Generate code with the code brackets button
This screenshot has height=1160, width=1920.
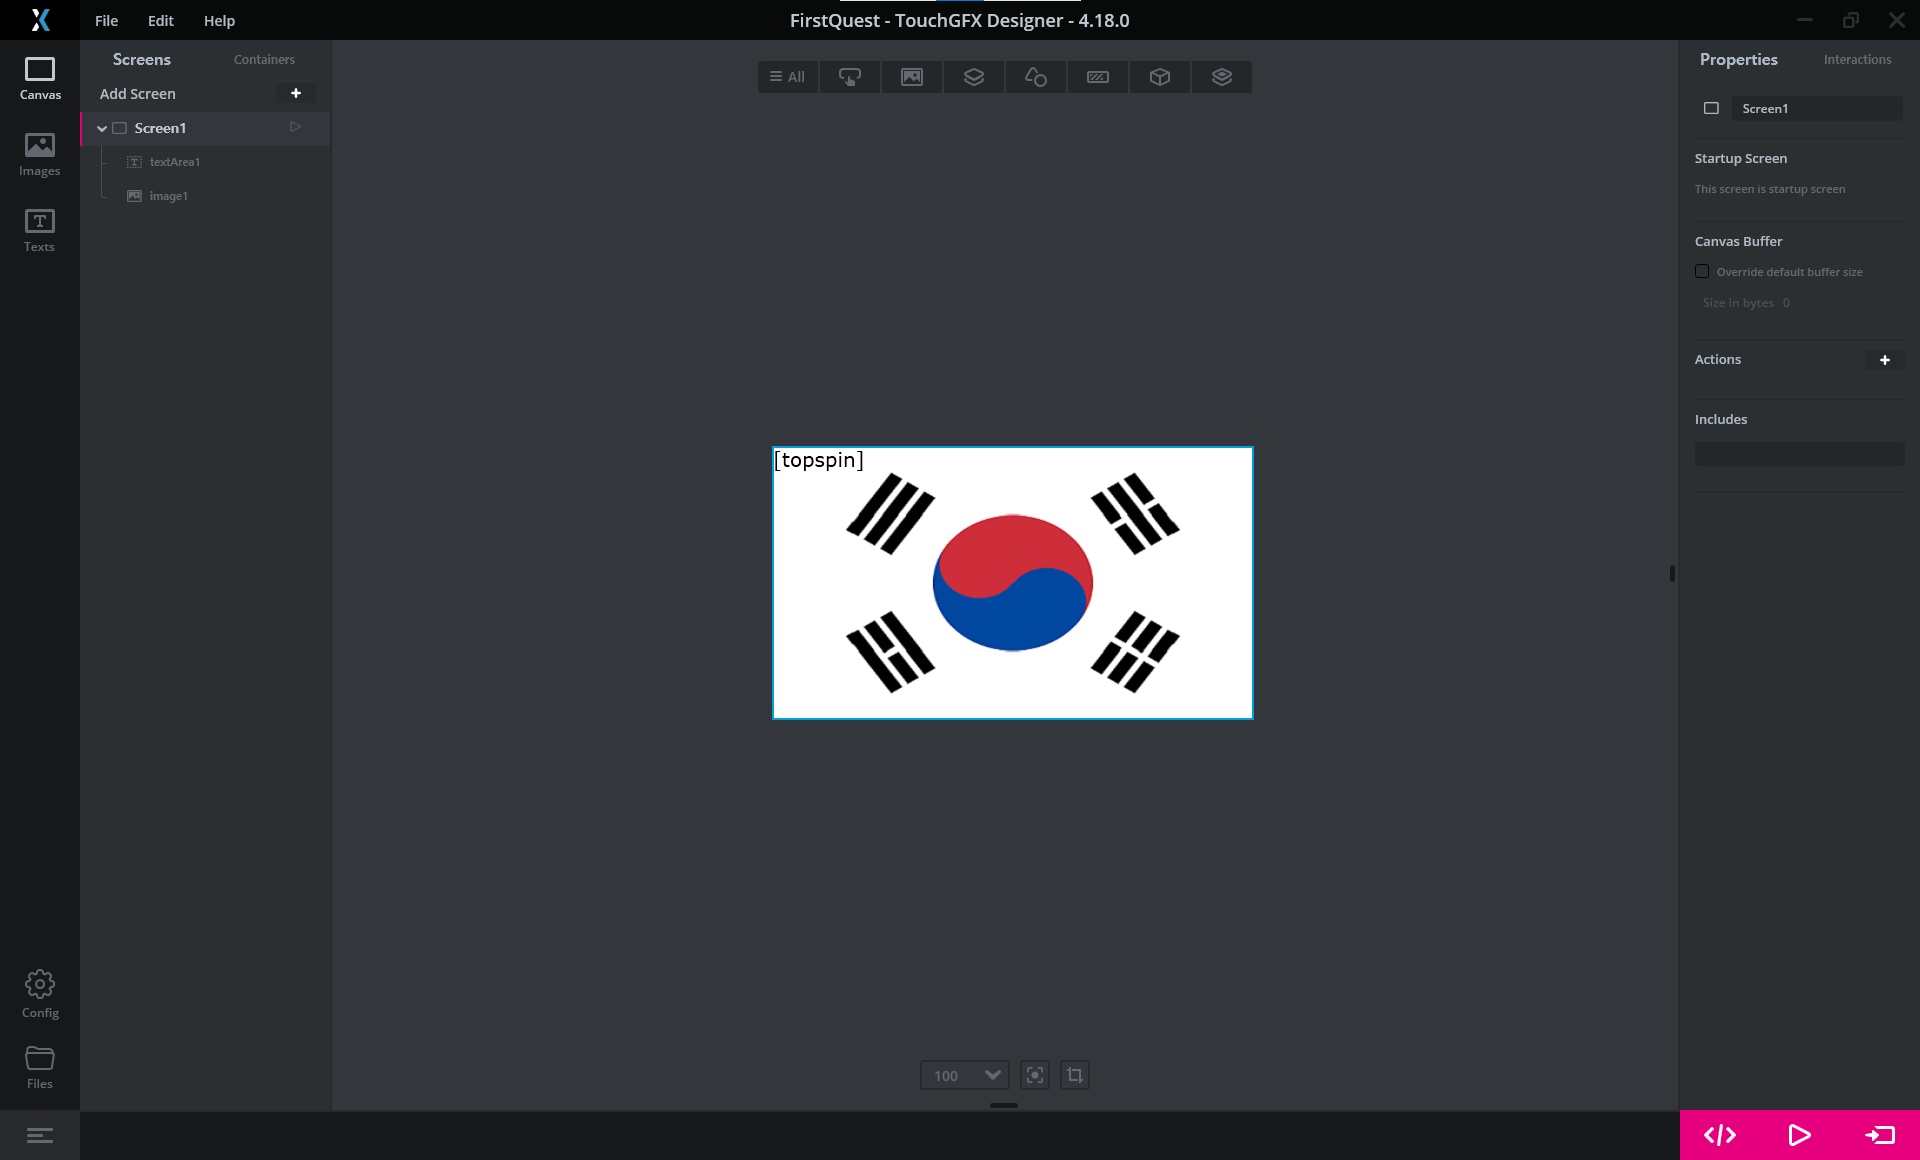[x=1720, y=1135]
